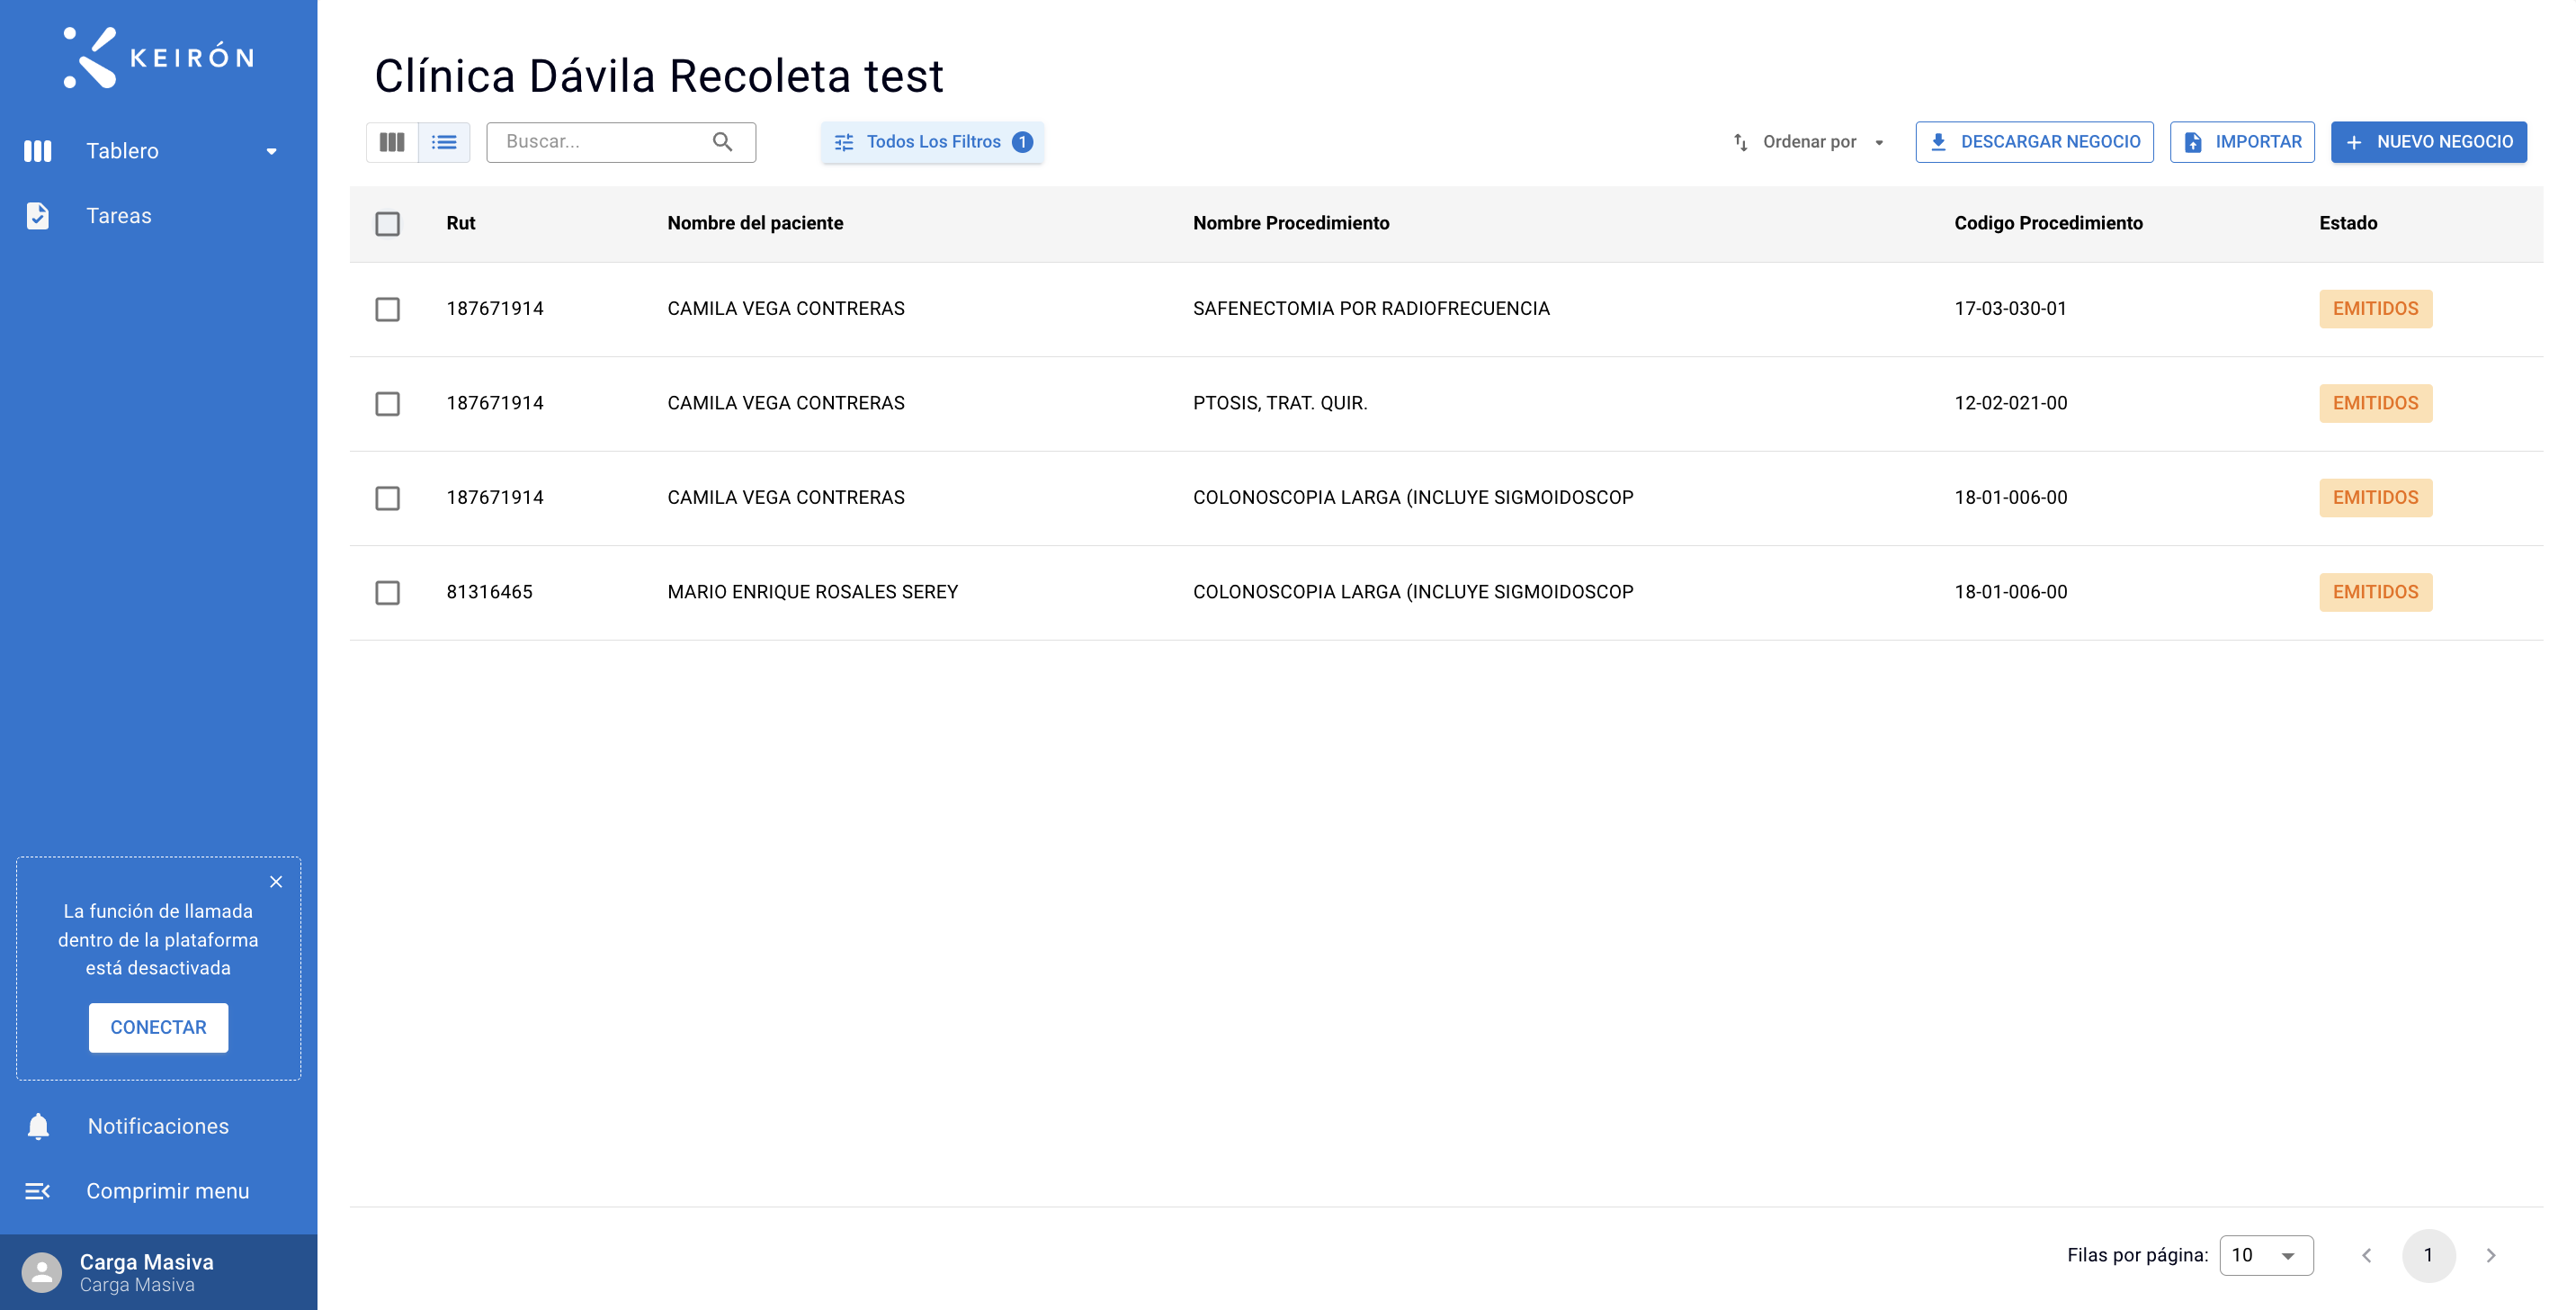Open Notificaciones menu item
This screenshot has height=1310, width=2576.
[158, 1126]
